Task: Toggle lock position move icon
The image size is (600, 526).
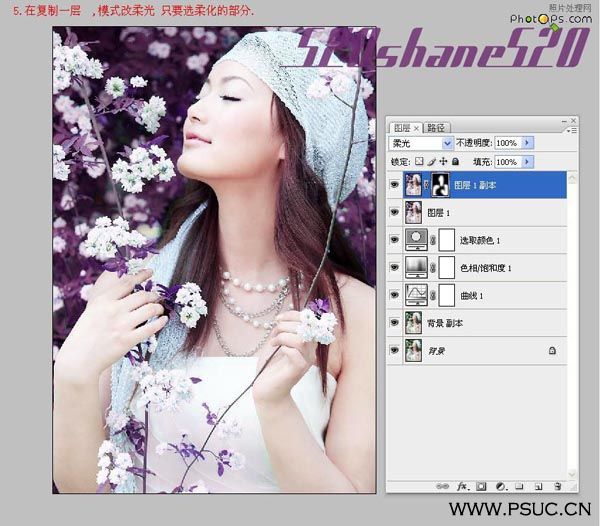Action: [443, 161]
